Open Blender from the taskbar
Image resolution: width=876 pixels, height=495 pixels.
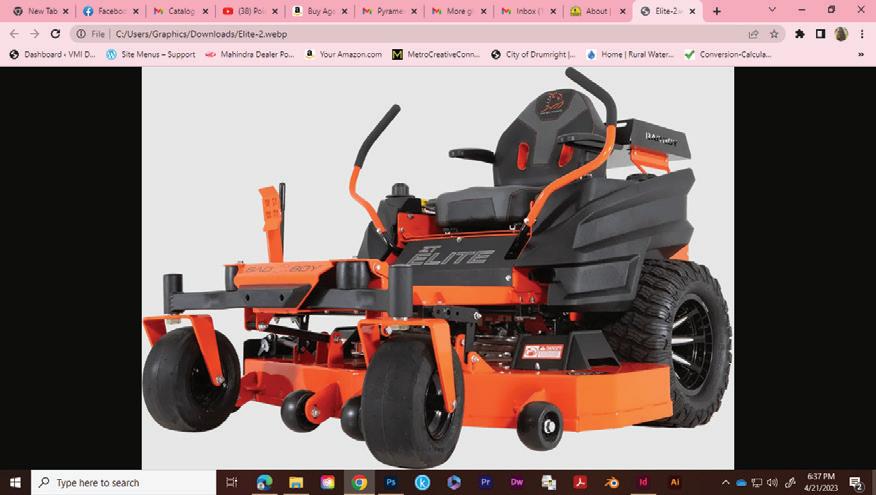pos(612,482)
